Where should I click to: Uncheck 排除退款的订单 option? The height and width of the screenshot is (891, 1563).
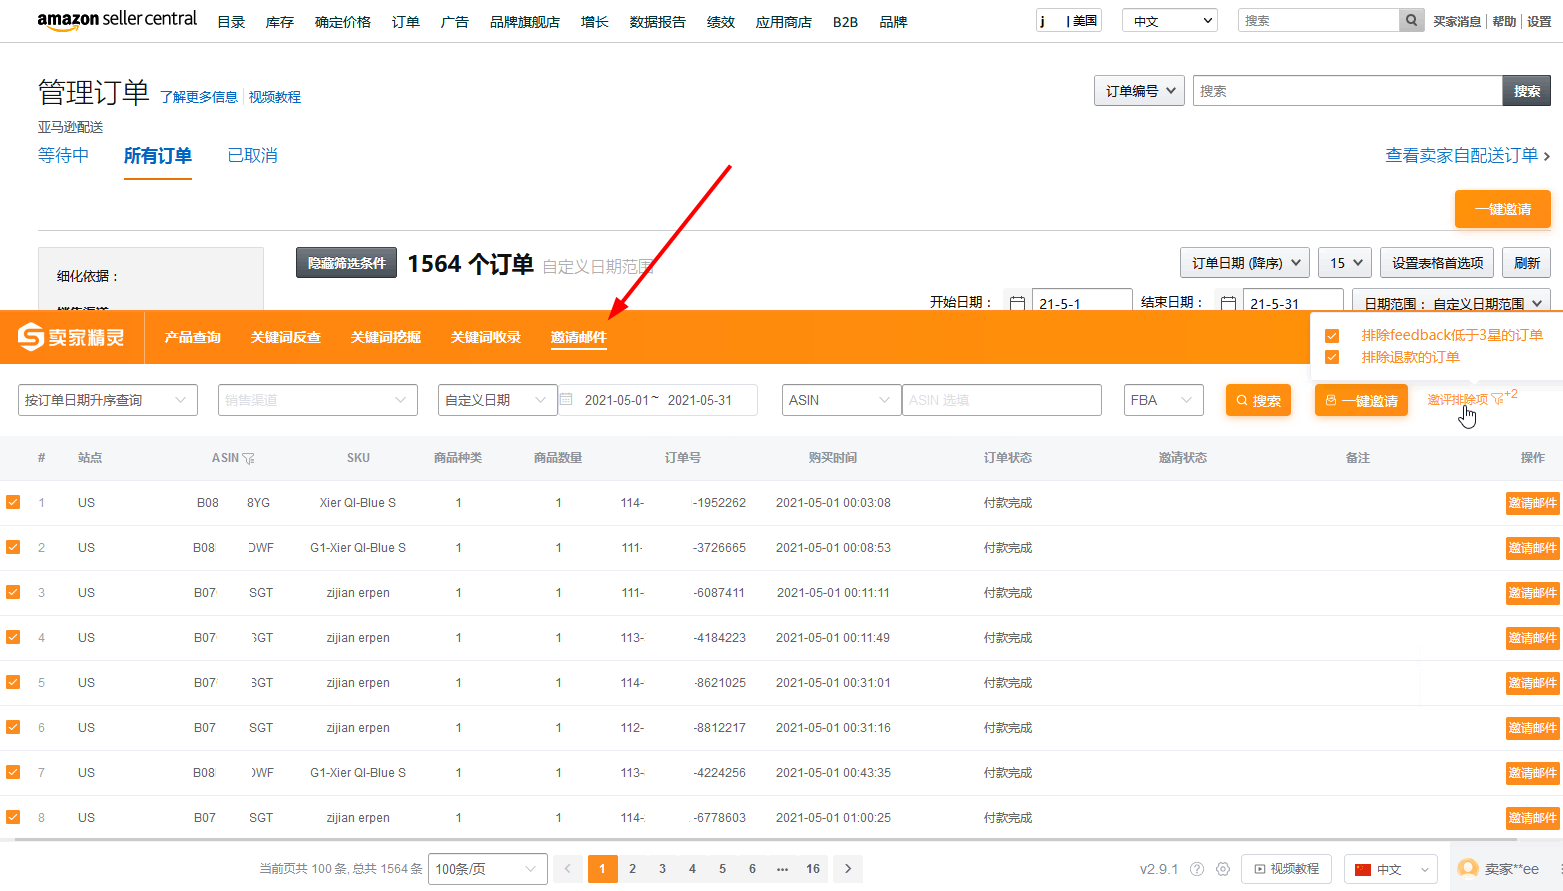click(x=1332, y=357)
